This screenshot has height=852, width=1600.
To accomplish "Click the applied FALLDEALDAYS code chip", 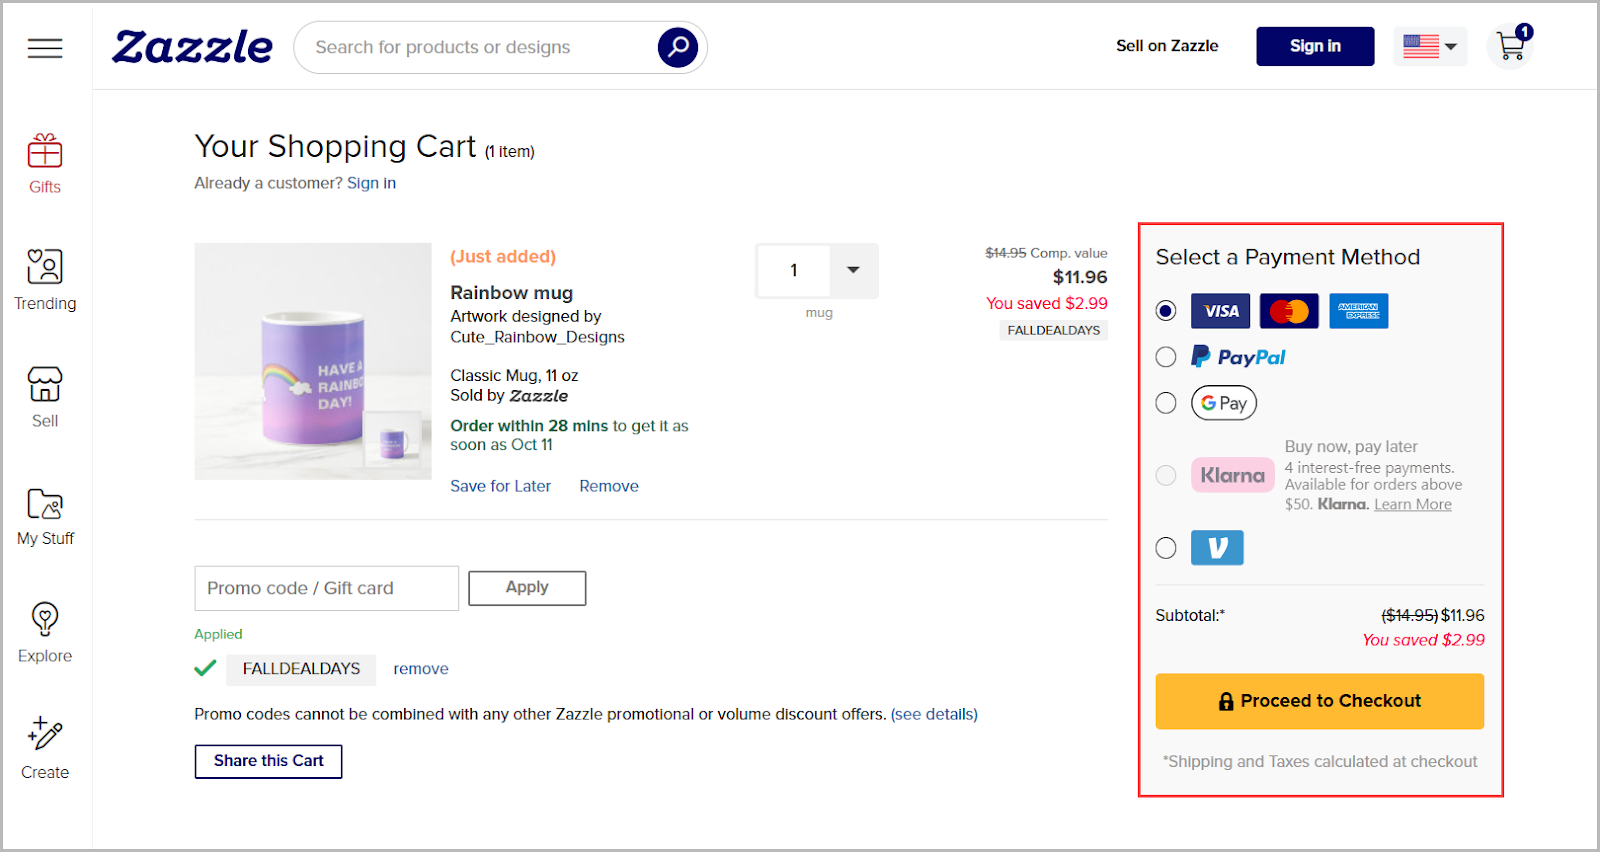I will pos(301,669).
